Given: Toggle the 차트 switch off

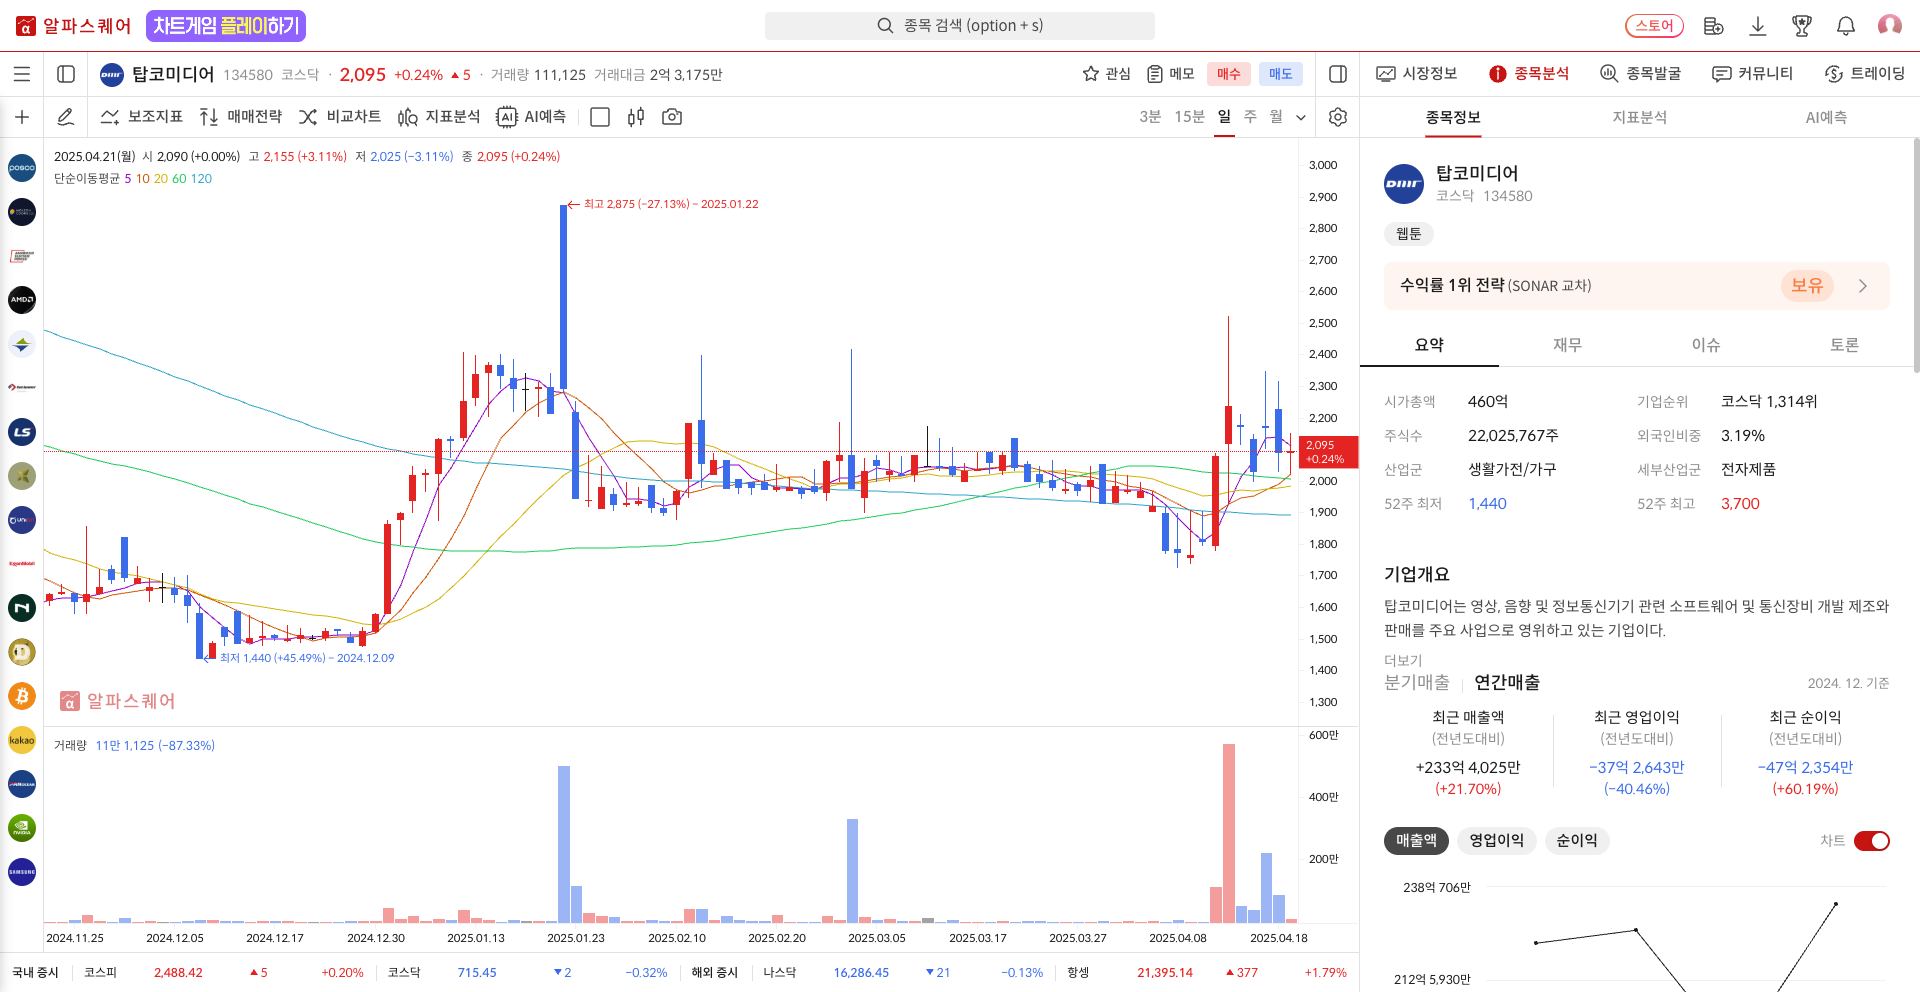Looking at the screenshot, I should pyautogui.click(x=1871, y=841).
